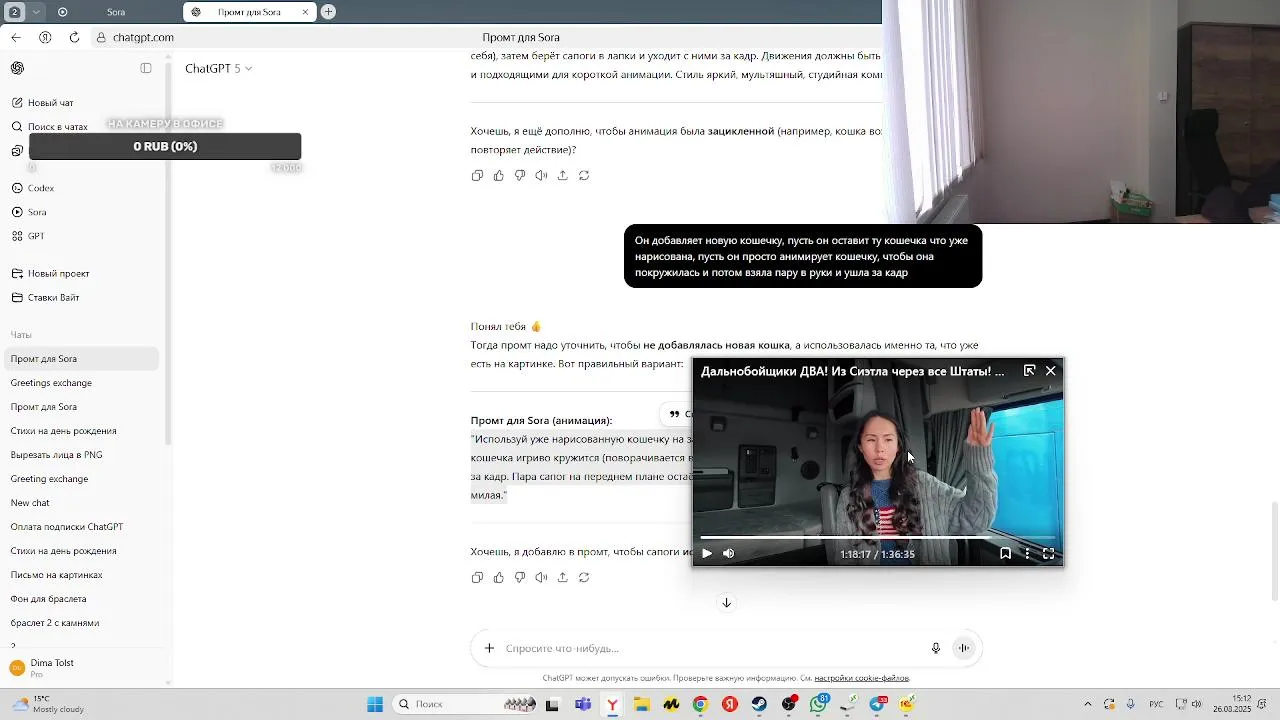The width and height of the screenshot is (1280, 720).
Task: Open the 'Оплата подписки ChatGPT' chat
Action: point(67,527)
